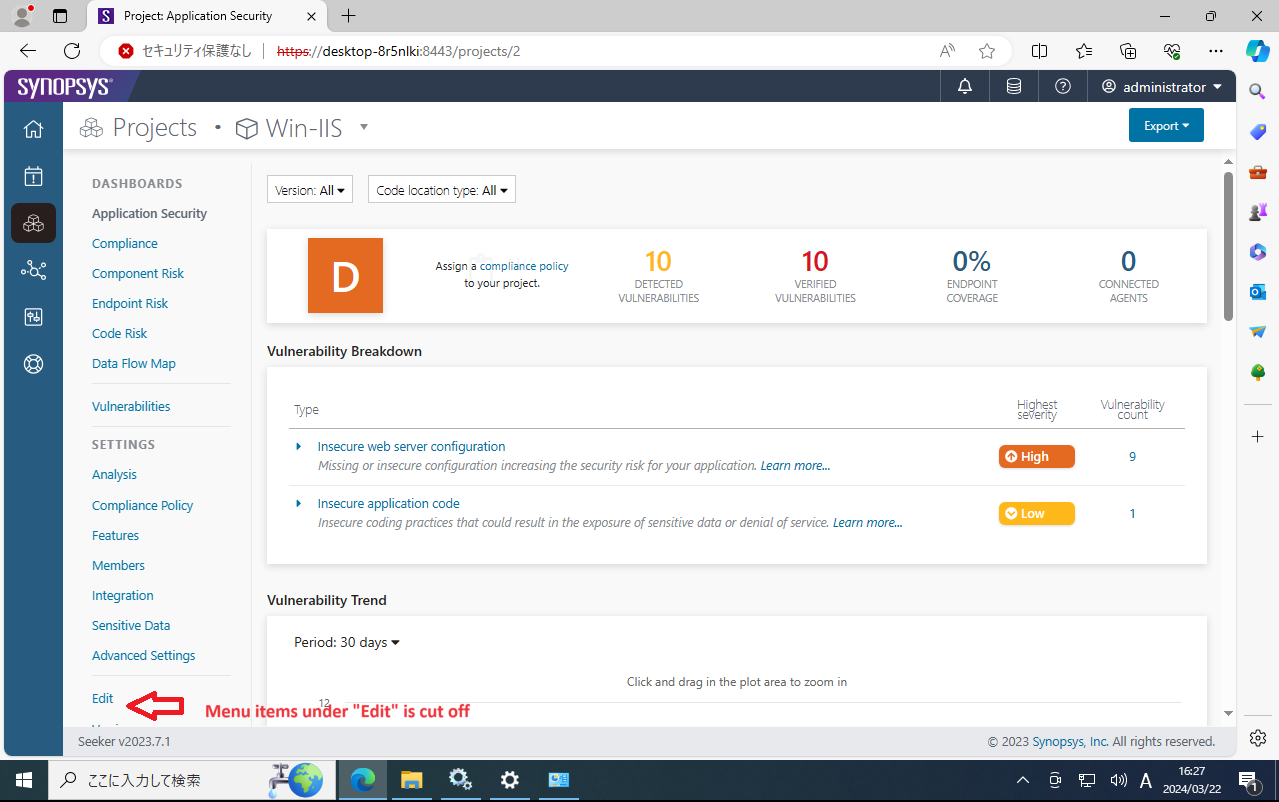Open the Component Risk dashboard
Viewport: 1279px width, 802px height.
[x=138, y=273]
